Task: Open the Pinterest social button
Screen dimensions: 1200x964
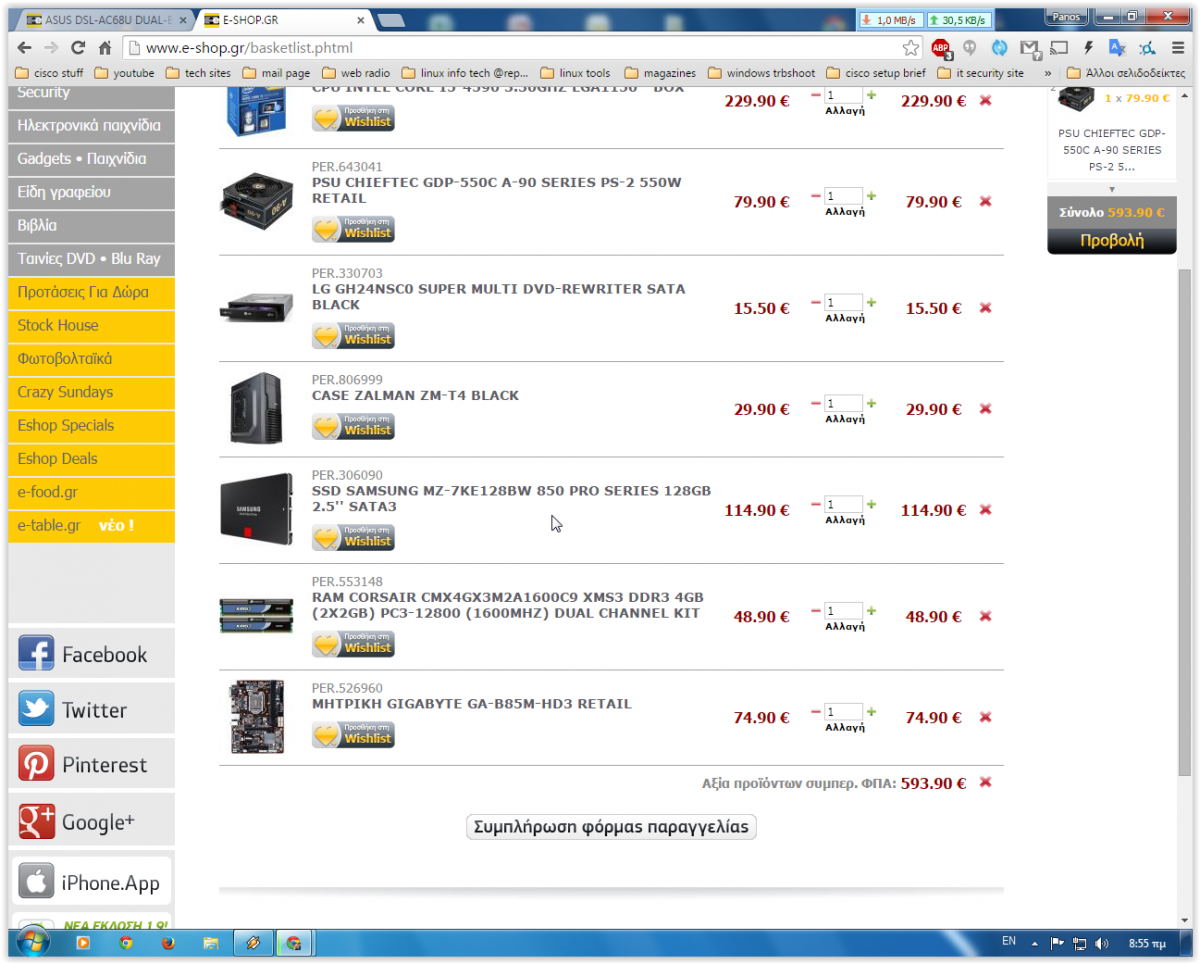Action: tap(91, 765)
